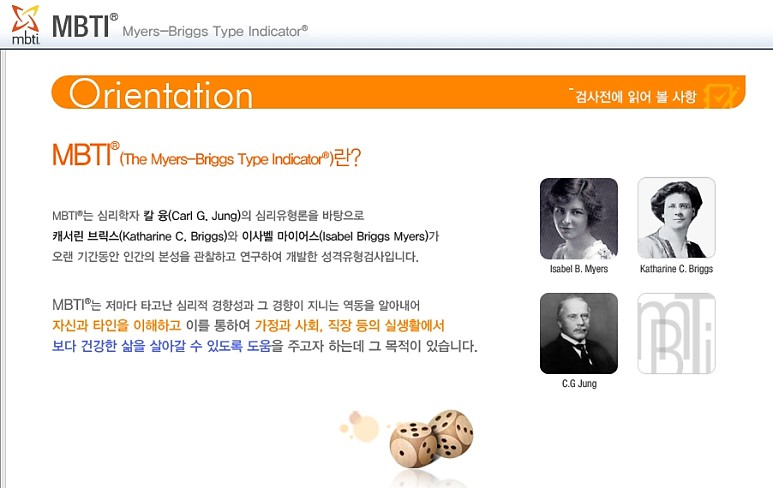The width and height of the screenshot is (773, 488).
Task: Click the "검사전에 읽어 볼 사항" banner text
Action: coord(635,97)
